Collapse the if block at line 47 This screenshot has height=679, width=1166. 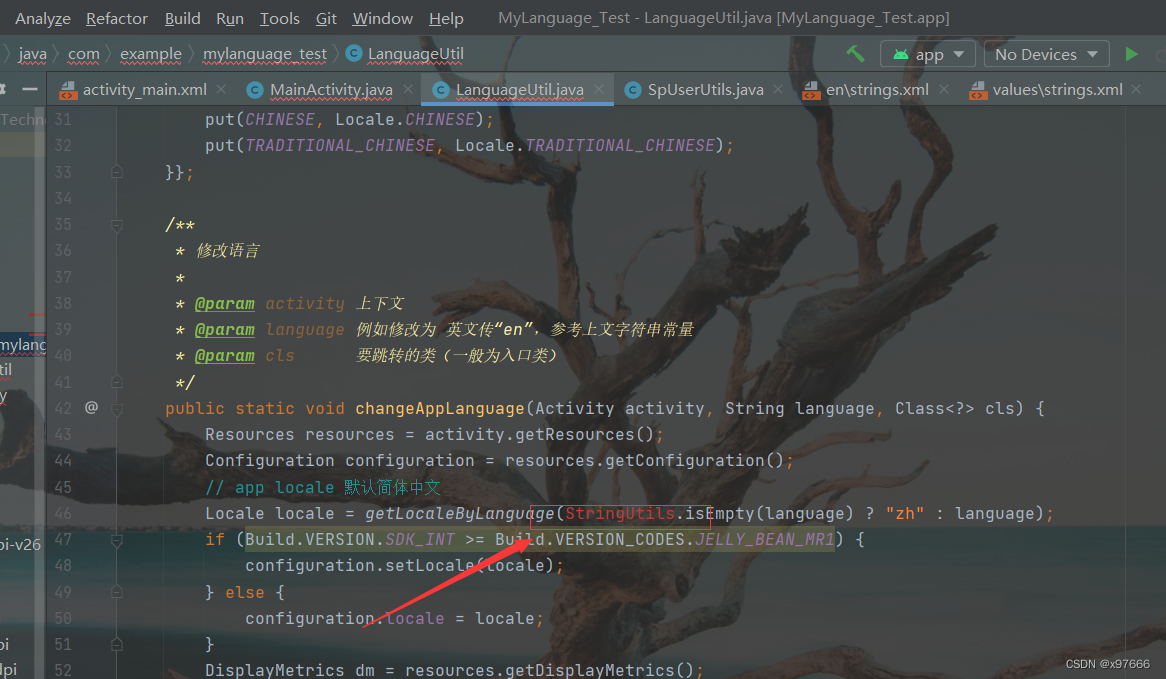tap(117, 540)
